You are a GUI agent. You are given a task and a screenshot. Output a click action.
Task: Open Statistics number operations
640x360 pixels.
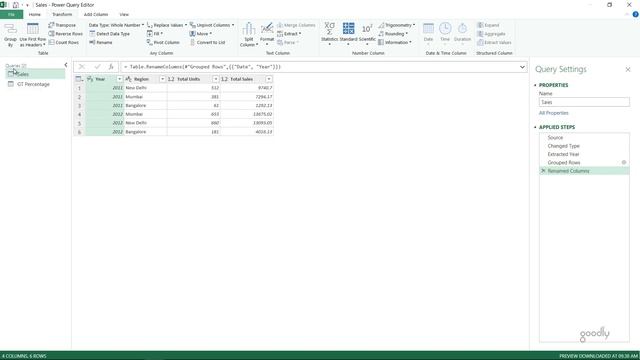(x=329, y=34)
